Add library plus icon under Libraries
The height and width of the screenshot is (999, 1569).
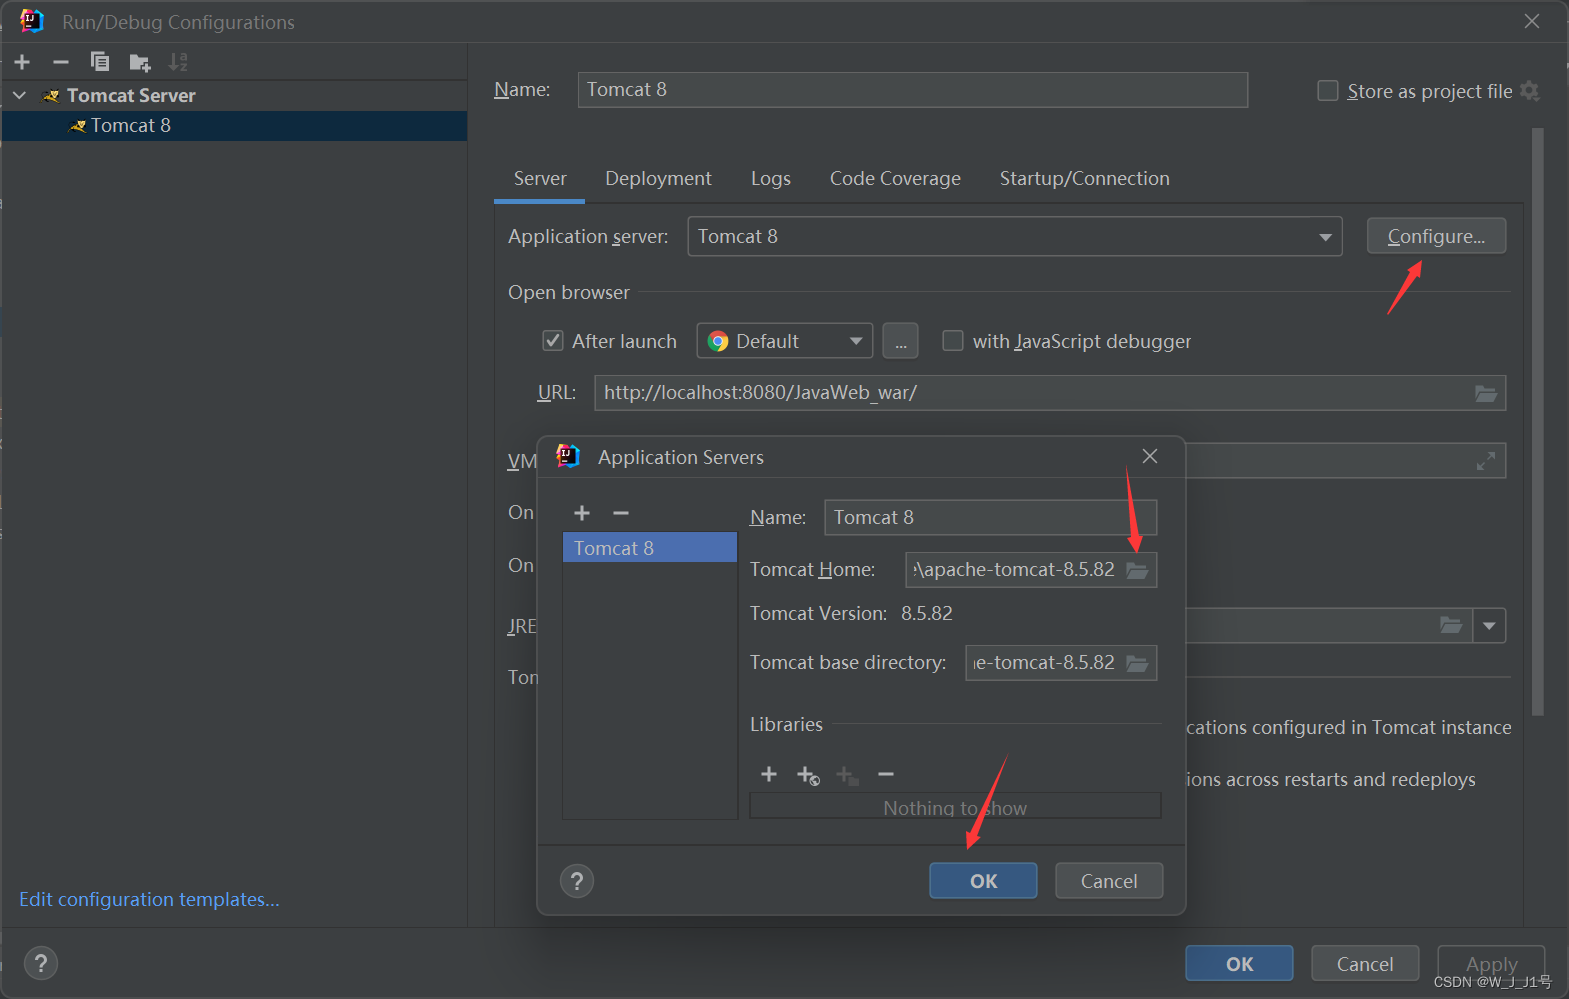[x=769, y=774]
